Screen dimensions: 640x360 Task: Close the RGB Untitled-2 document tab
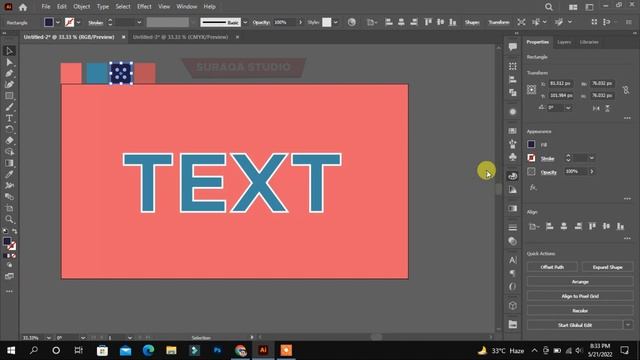(123, 37)
